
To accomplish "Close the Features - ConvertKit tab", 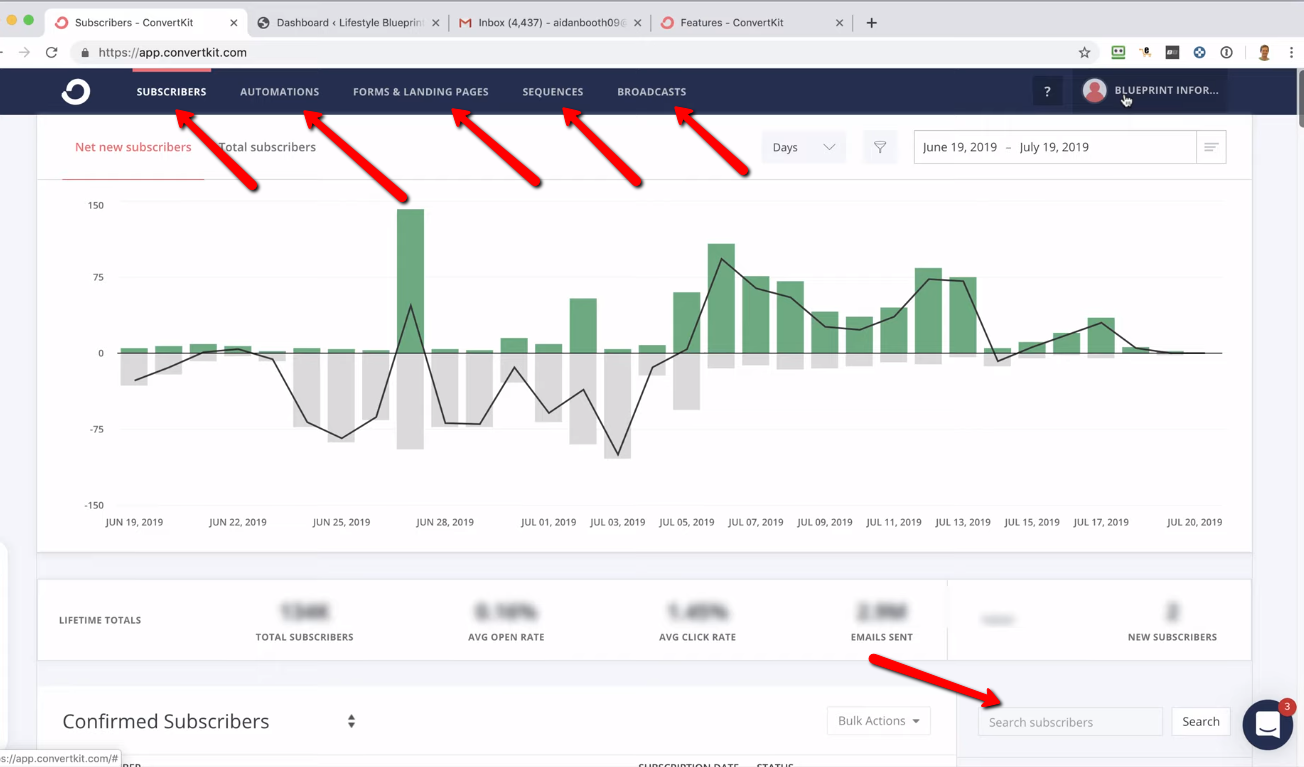I will [840, 22].
